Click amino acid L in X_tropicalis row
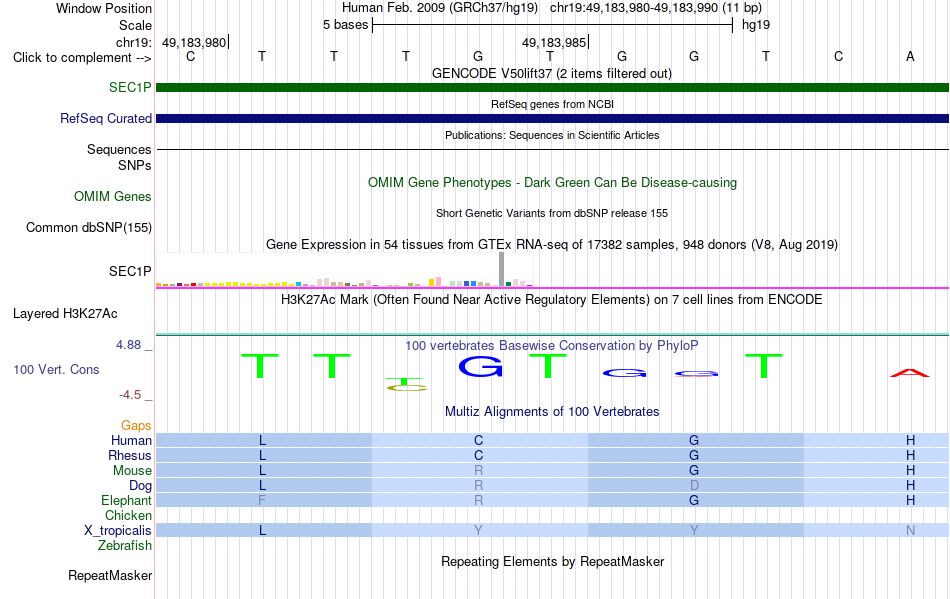 click(x=262, y=531)
